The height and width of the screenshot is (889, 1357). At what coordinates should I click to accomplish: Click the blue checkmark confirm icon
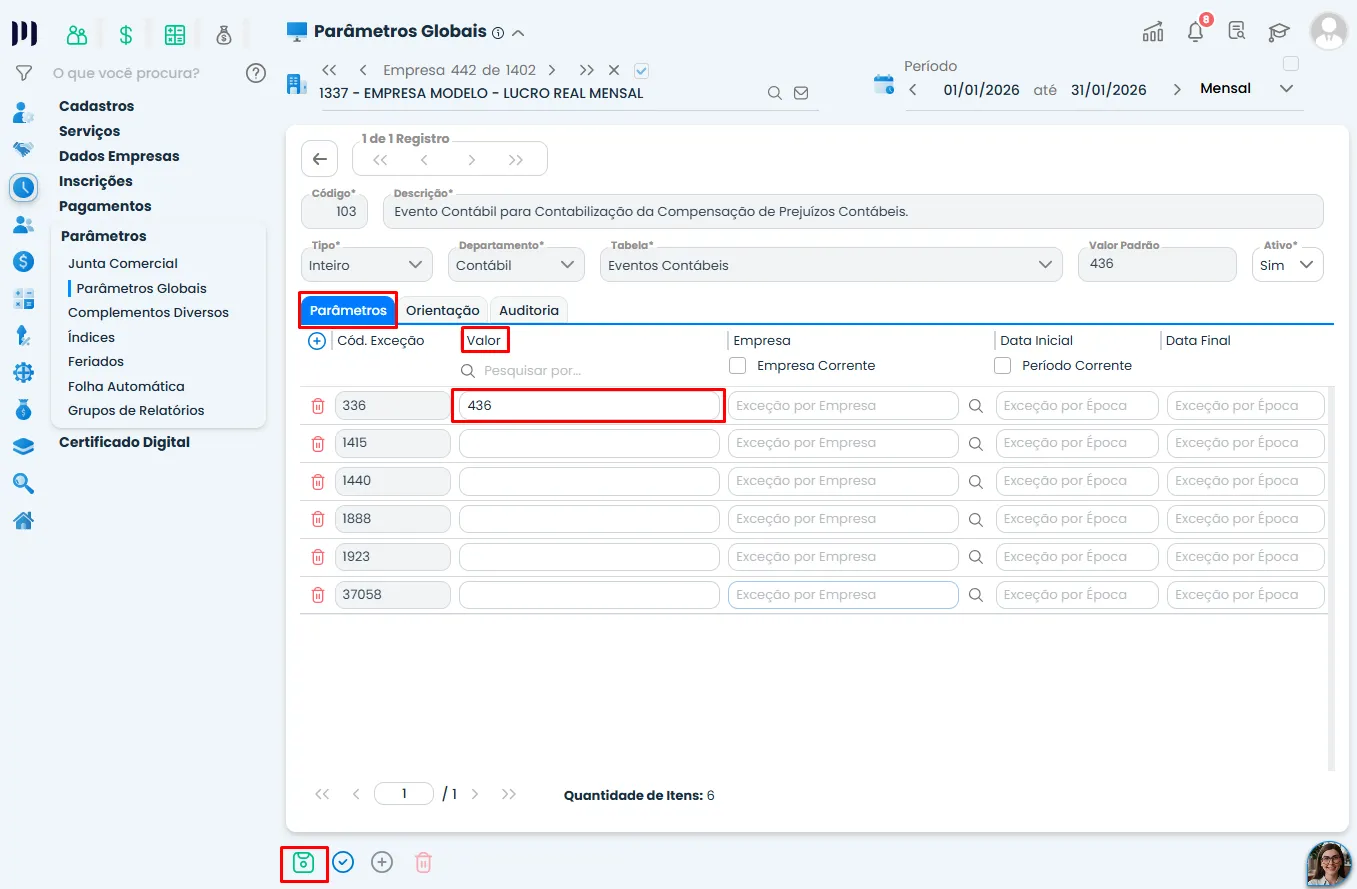(343, 862)
